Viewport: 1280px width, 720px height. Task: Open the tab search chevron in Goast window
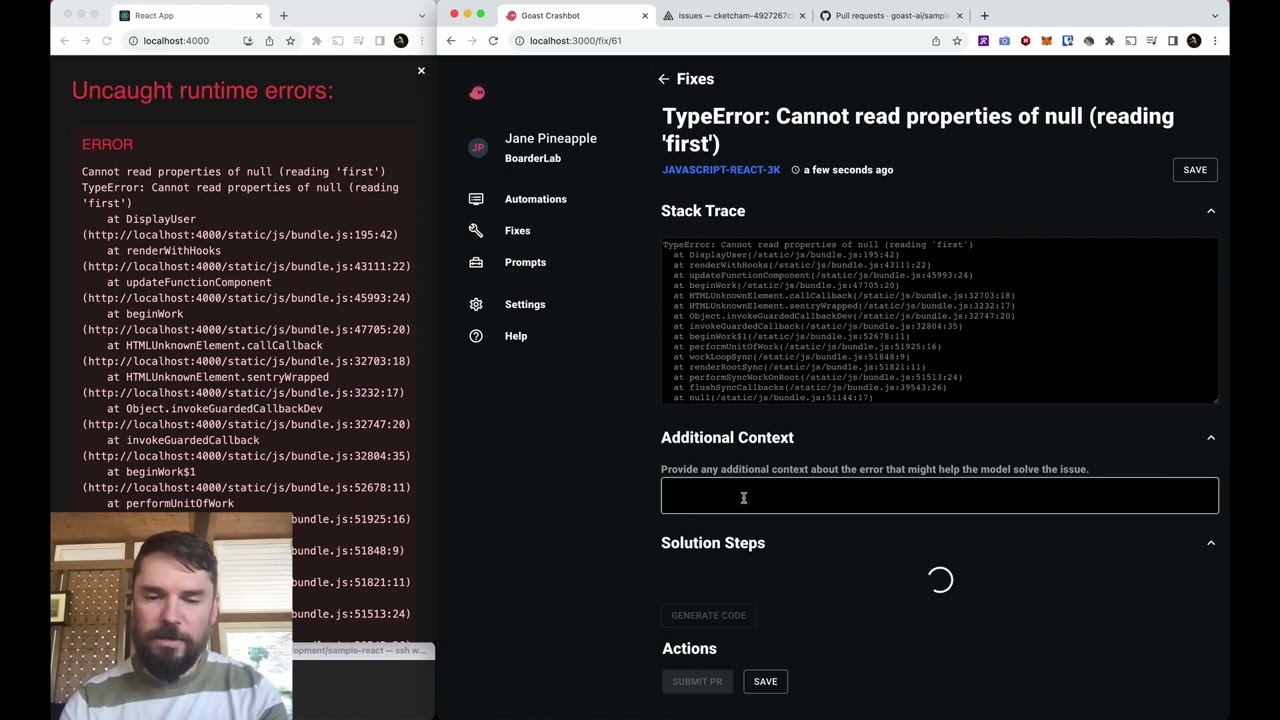pyautogui.click(x=1215, y=16)
